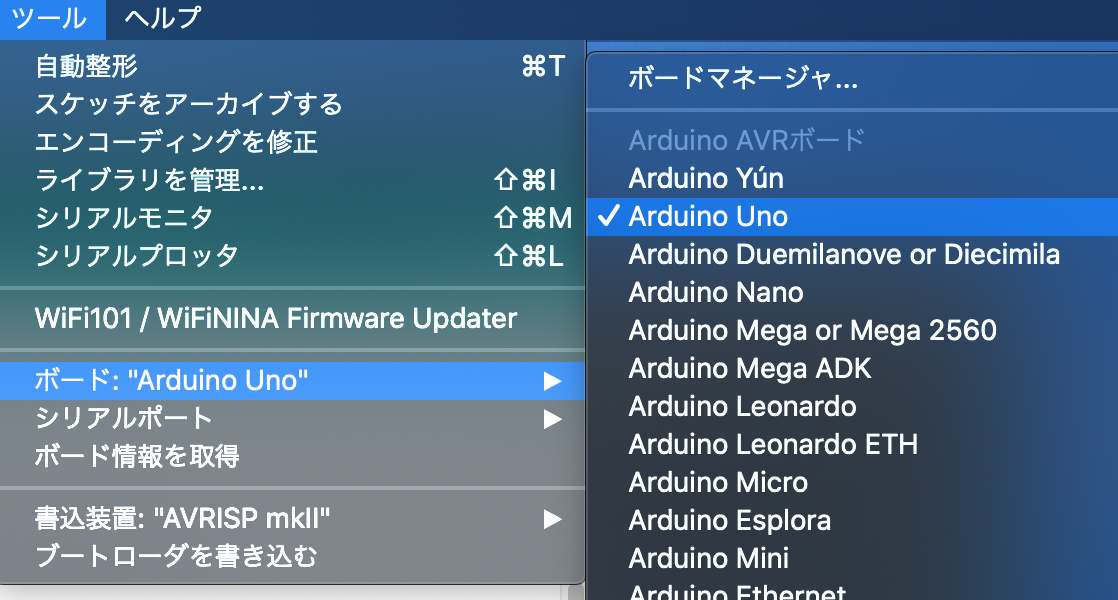Image resolution: width=1118 pixels, height=600 pixels.
Task: Select the checked Arduino Uno board
Action: coord(708,217)
